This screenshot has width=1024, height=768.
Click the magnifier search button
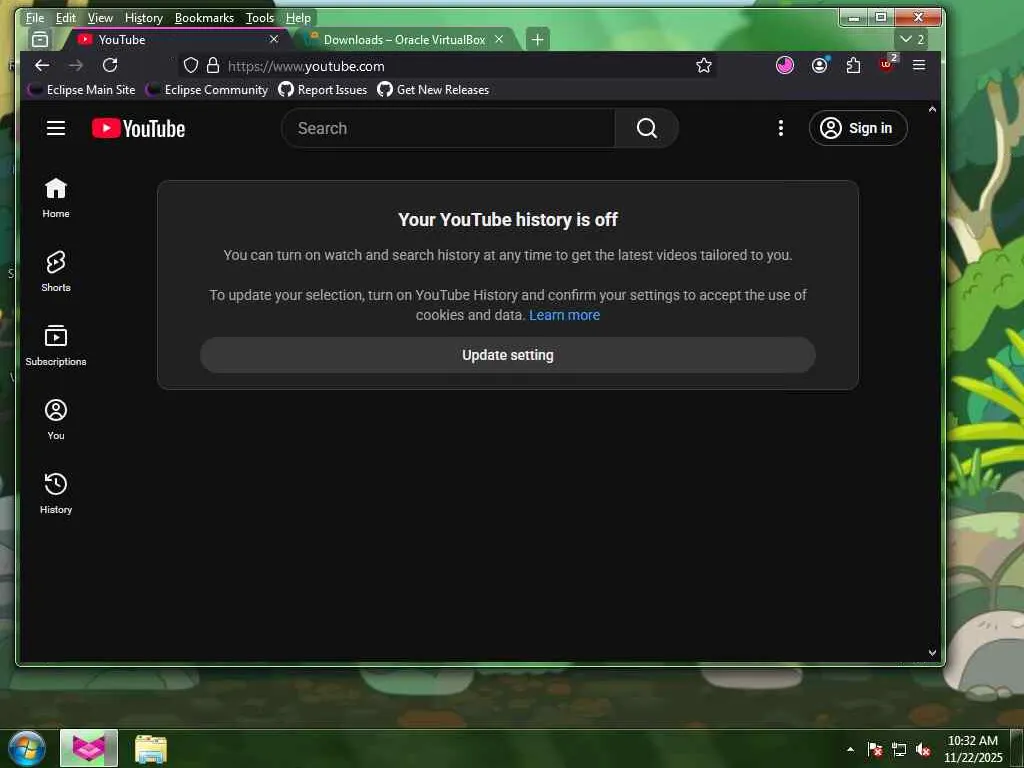647,128
